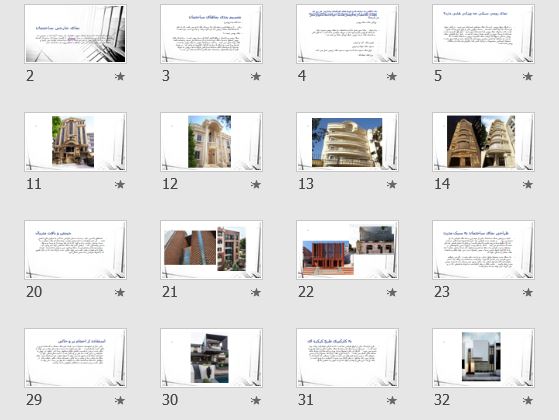Screen dimensions: 559x420
Task: Click the transition star icon under slide 31
Action: (392, 400)
